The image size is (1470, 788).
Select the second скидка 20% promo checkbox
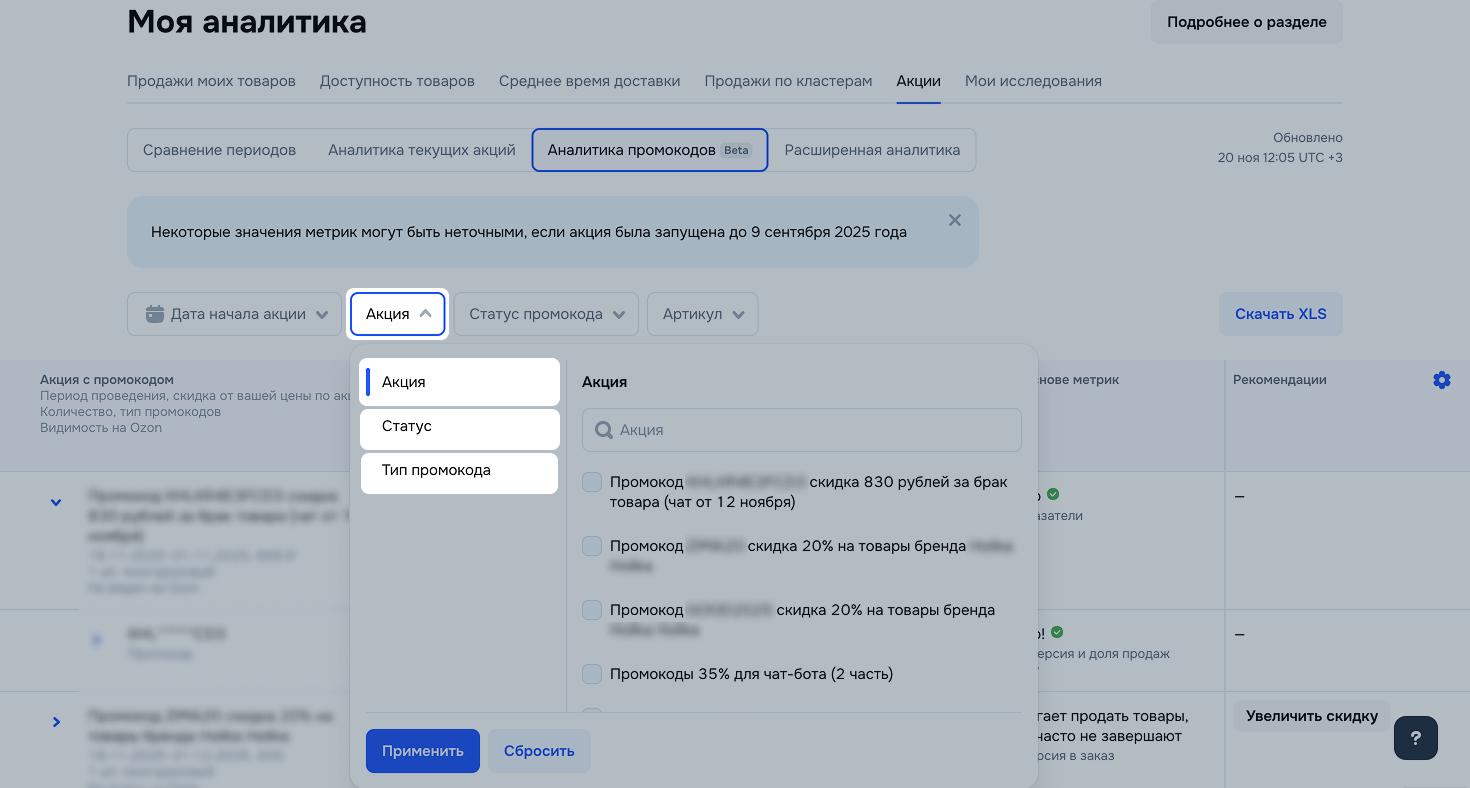tap(592, 610)
